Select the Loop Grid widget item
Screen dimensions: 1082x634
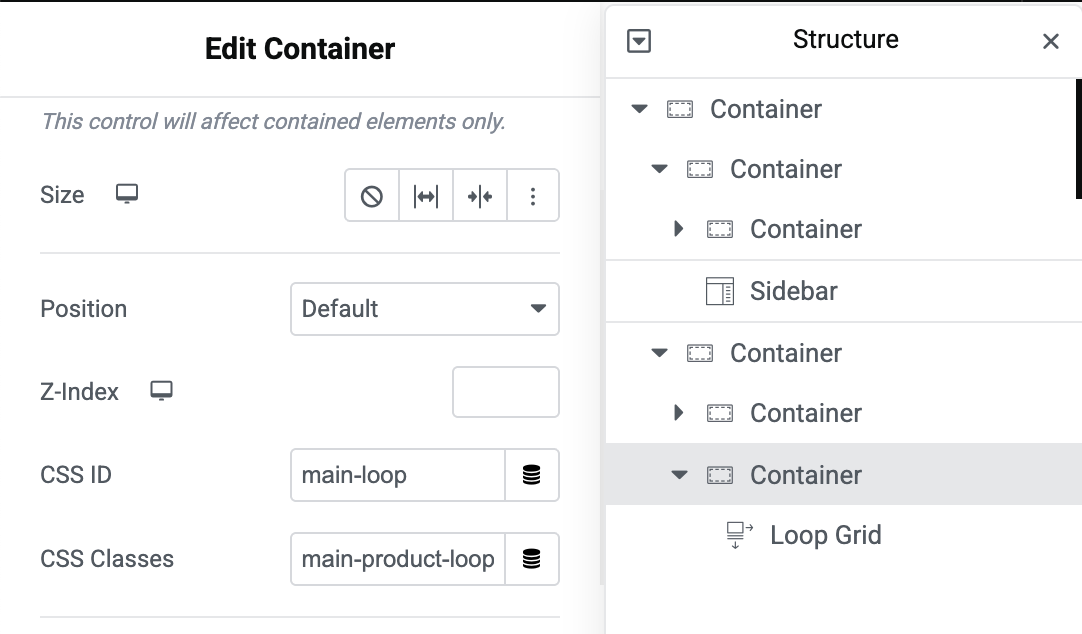tap(825, 535)
